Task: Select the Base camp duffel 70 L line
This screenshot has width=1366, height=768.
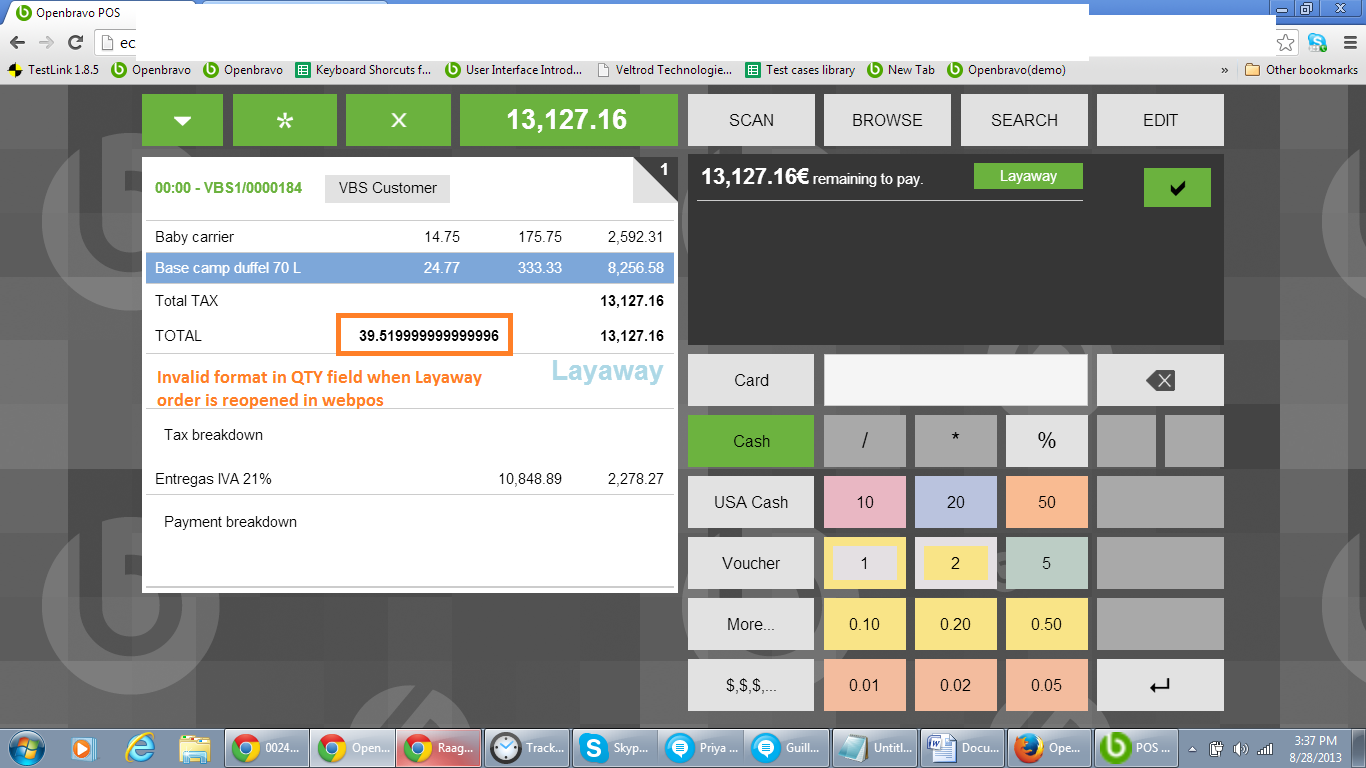Action: coord(410,268)
